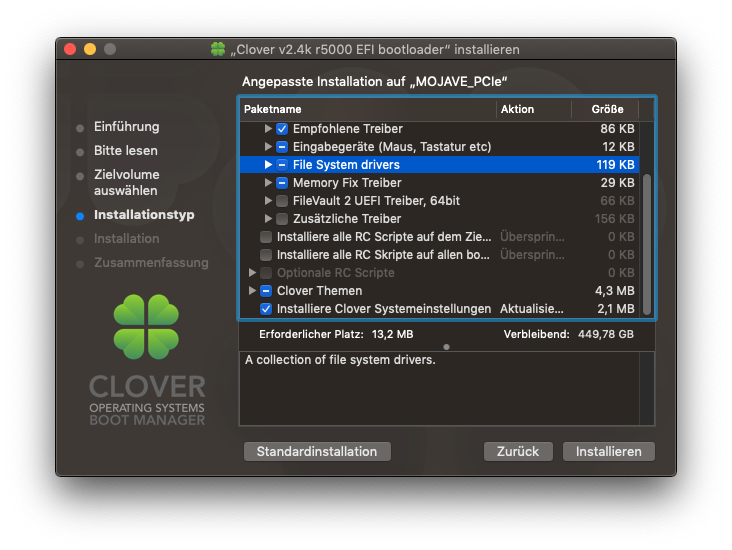The width and height of the screenshot is (732, 550).
Task: Toggle the File System drivers checkbox
Action: coord(282,165)
